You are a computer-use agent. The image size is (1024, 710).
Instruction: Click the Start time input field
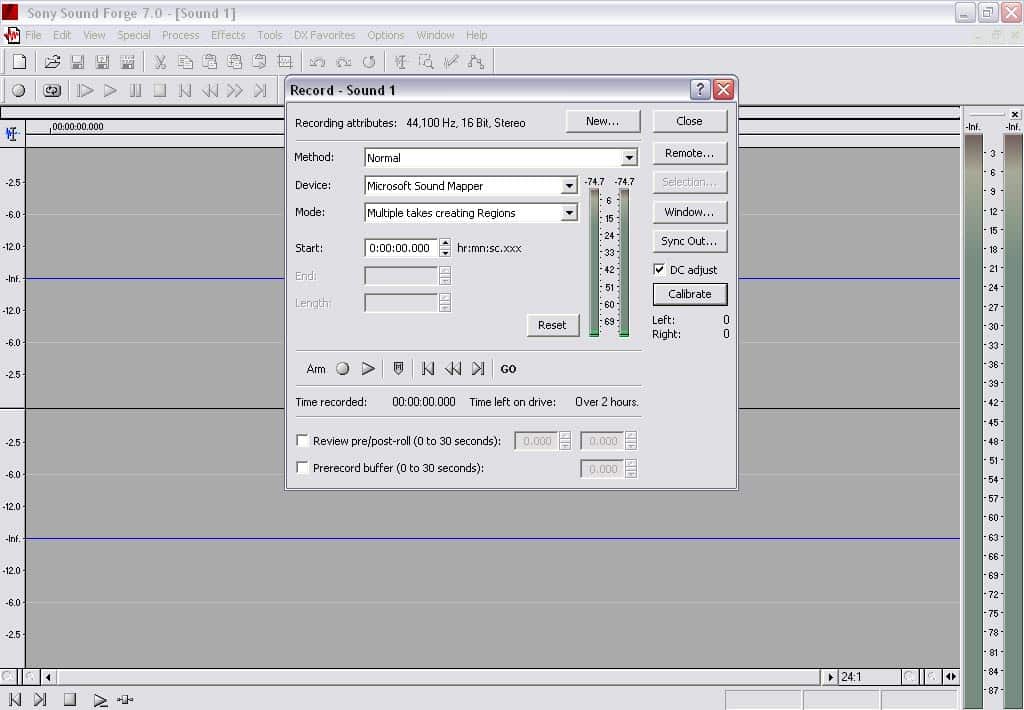click(x=401, y=248)
